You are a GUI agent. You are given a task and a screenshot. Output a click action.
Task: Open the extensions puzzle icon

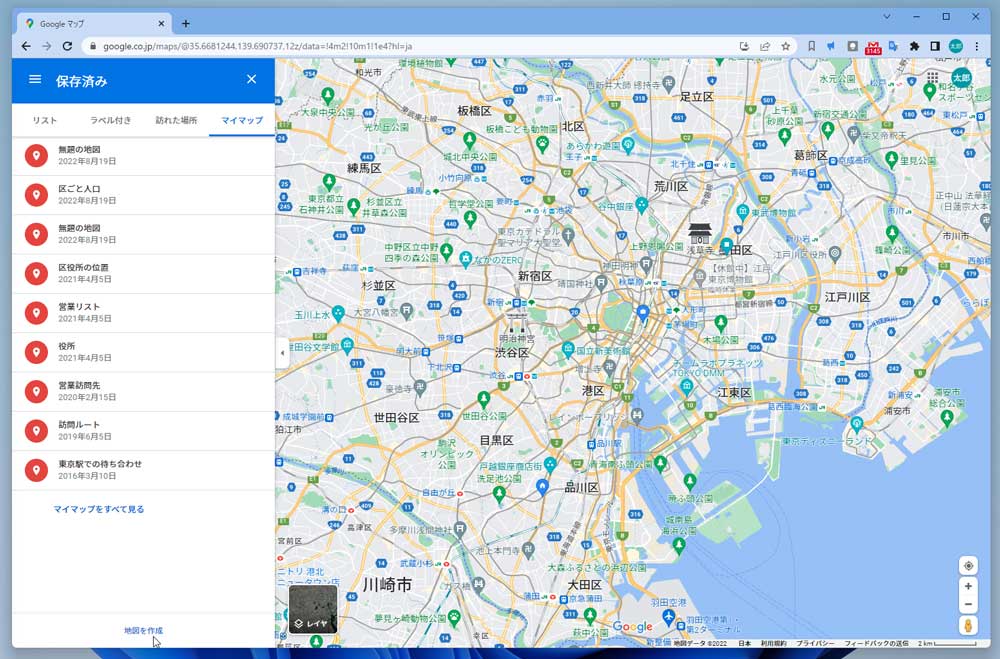[915, 46]
